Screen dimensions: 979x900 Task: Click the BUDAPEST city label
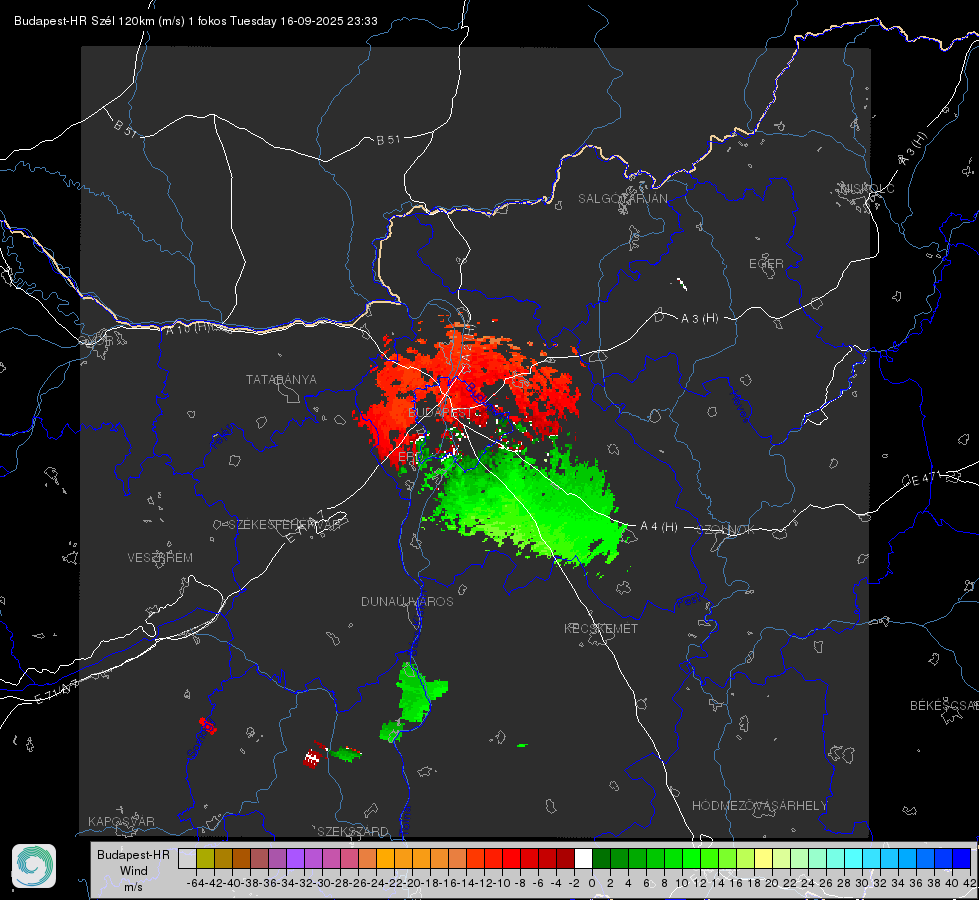coord(440,413)
